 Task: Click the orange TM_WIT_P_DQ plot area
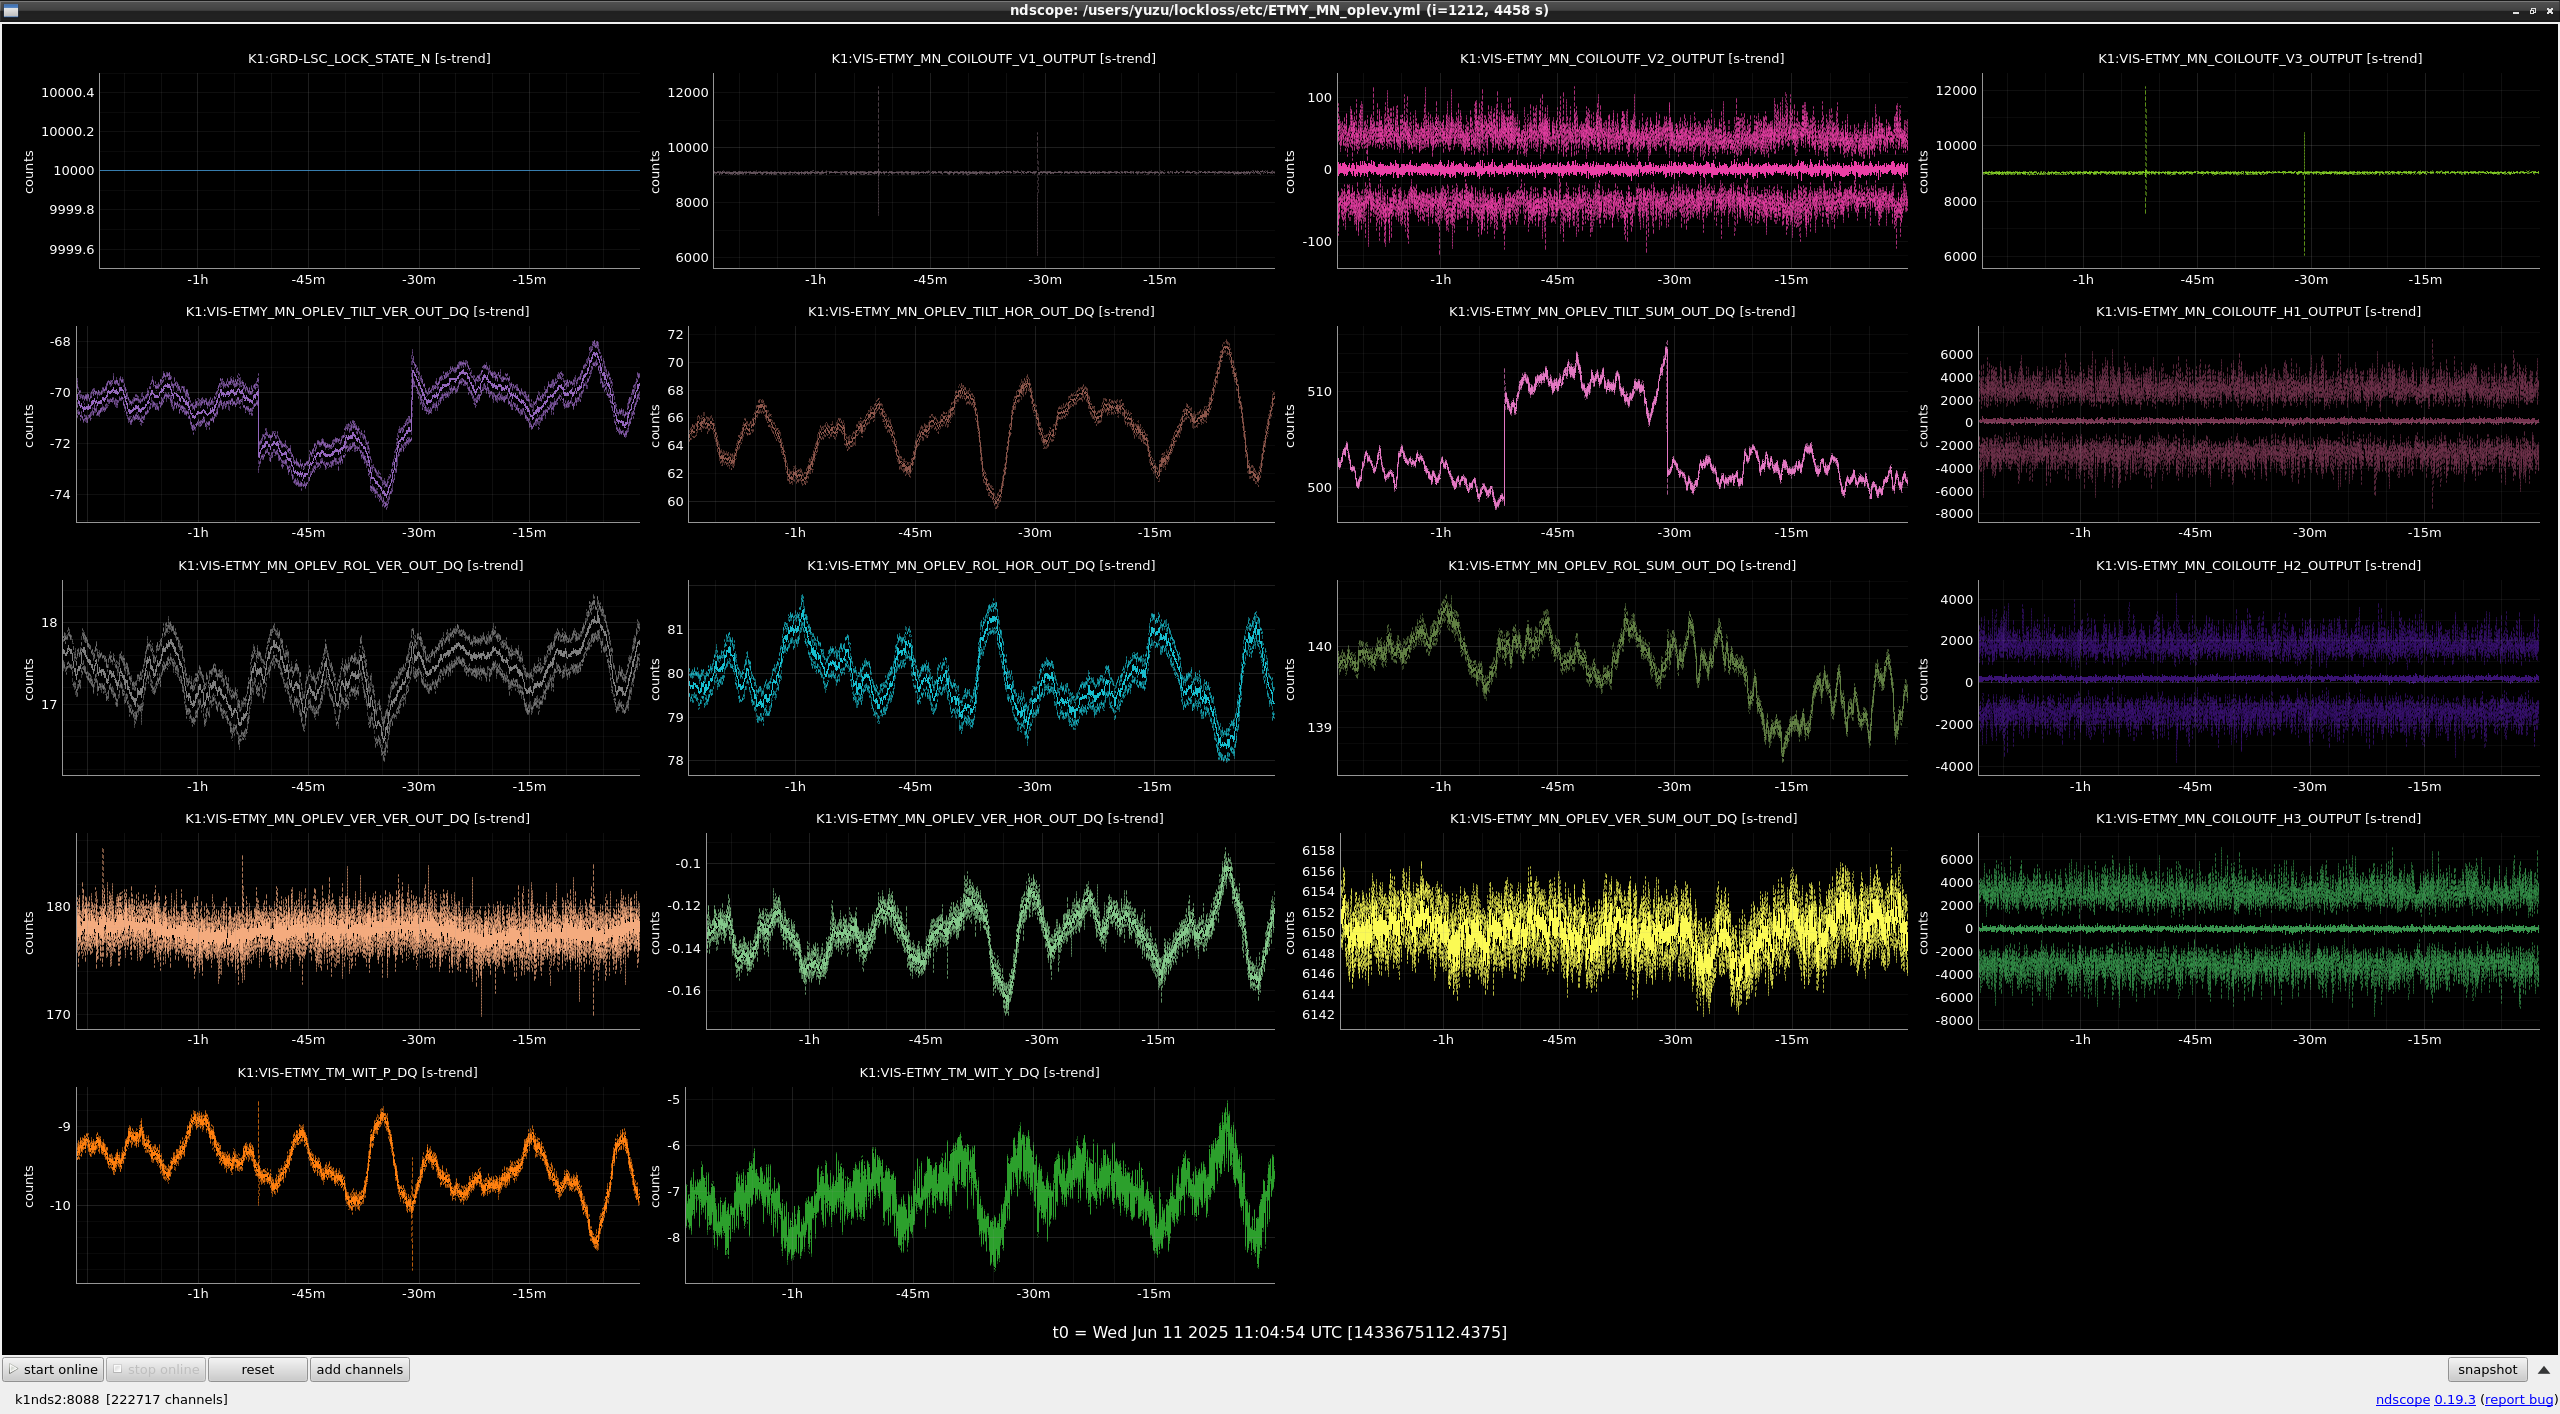(357, 1184)
